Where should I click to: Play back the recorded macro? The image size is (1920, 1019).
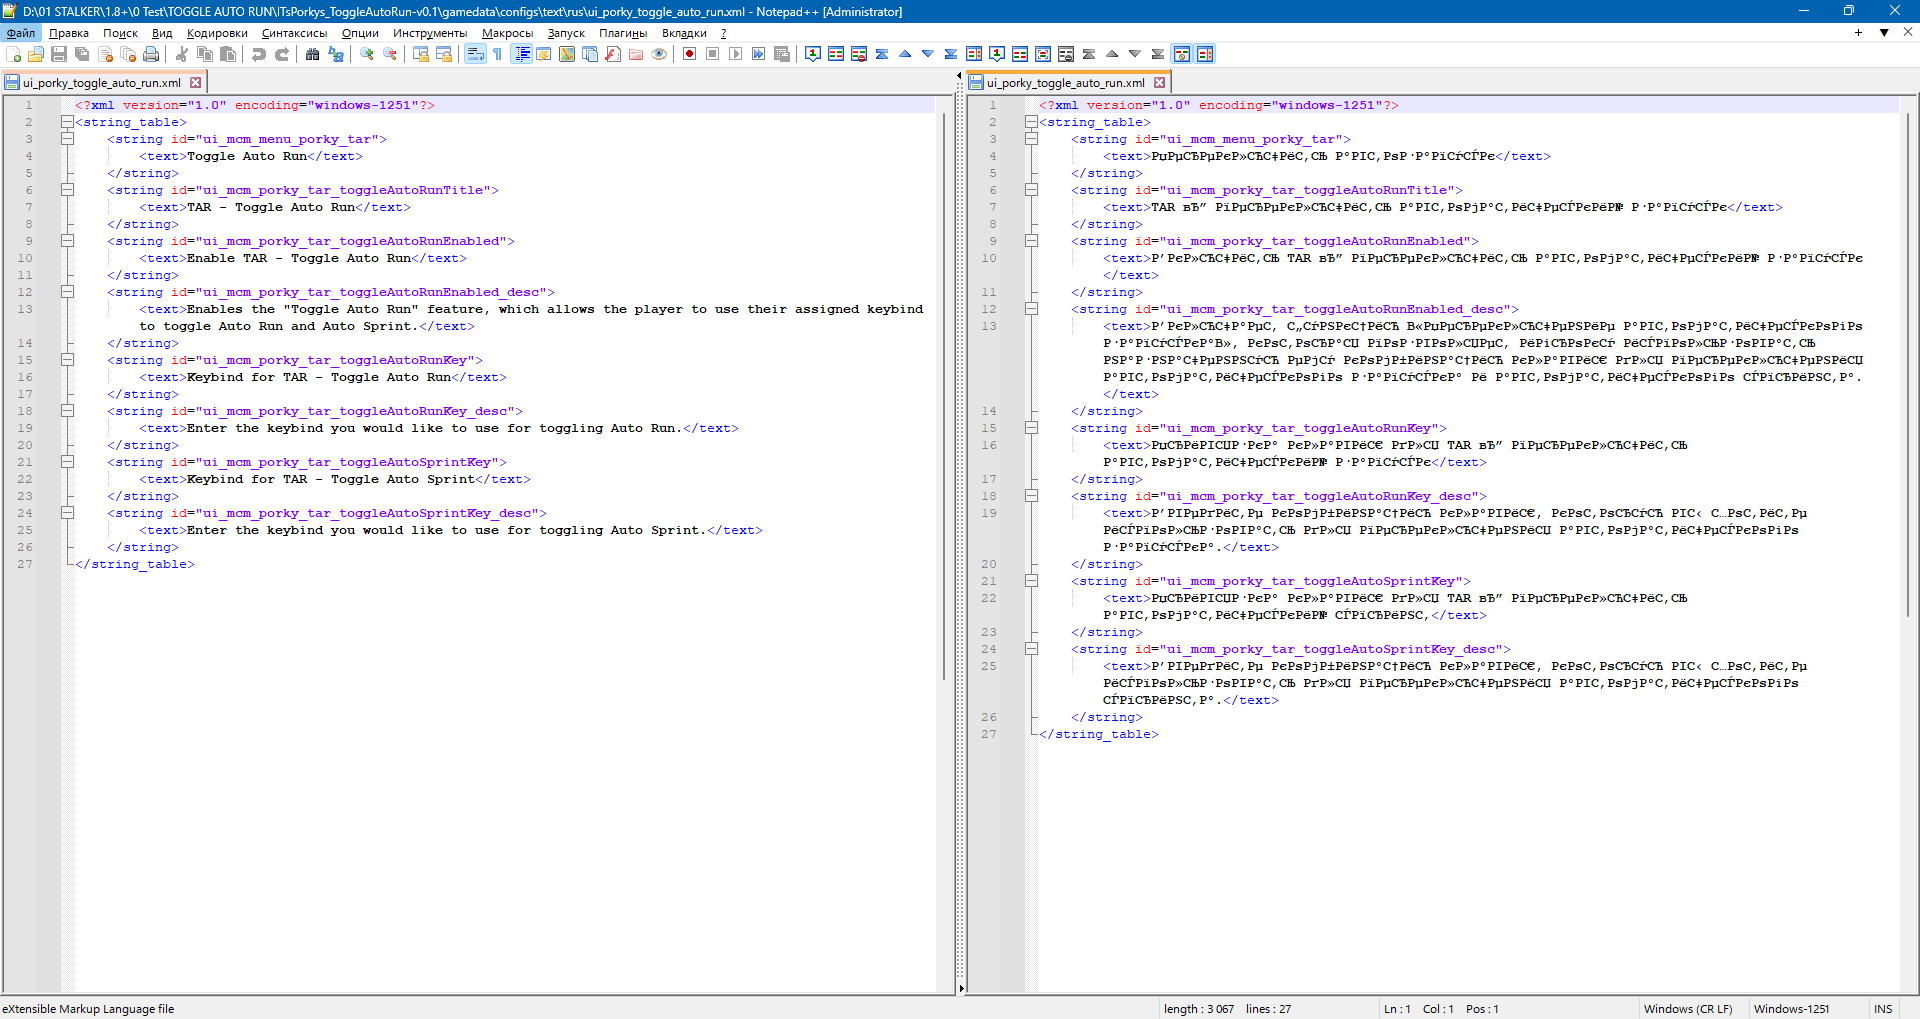[736, 54]
